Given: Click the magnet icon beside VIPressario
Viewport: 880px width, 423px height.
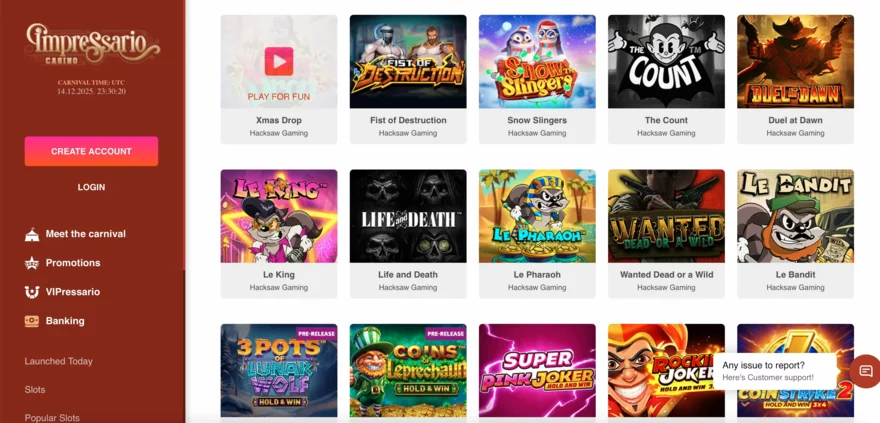Looking at the screenshot, I should click(32, 292).
